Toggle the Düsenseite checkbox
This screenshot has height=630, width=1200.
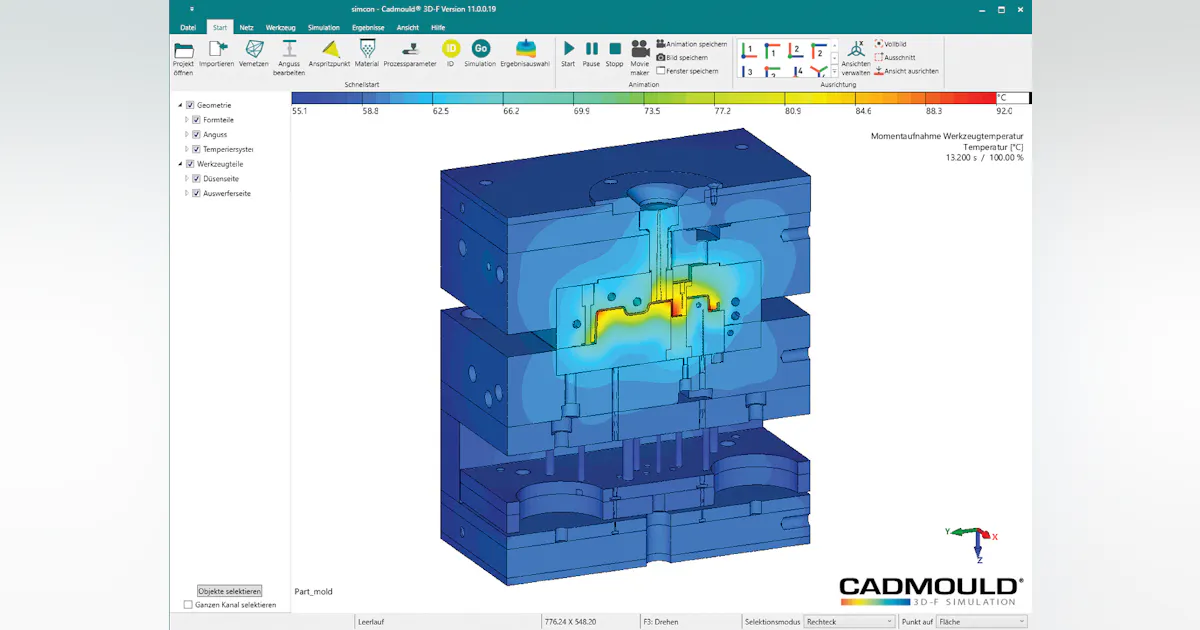[x=196, y=179]
